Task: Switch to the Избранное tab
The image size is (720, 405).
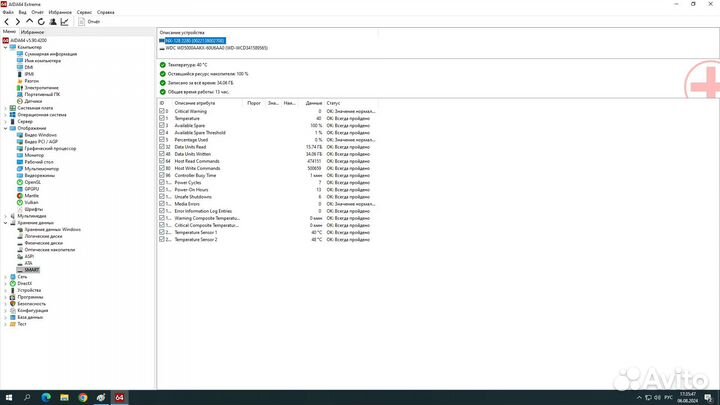Action: click(x=32, y=32)
